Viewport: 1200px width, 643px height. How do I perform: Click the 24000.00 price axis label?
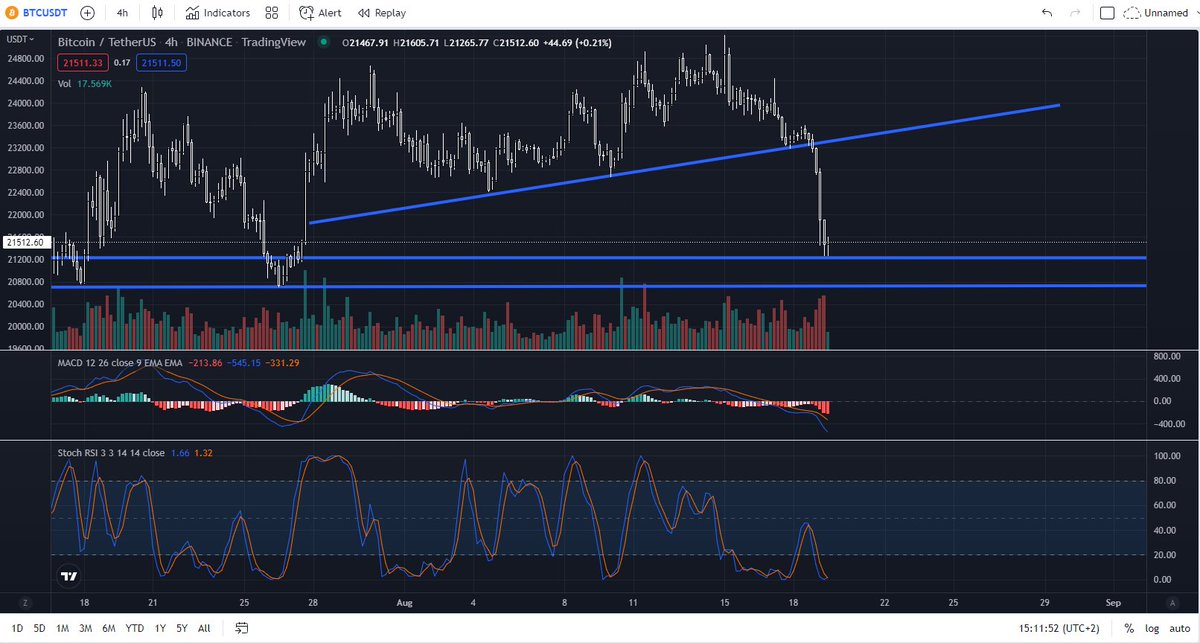[26, 103]
